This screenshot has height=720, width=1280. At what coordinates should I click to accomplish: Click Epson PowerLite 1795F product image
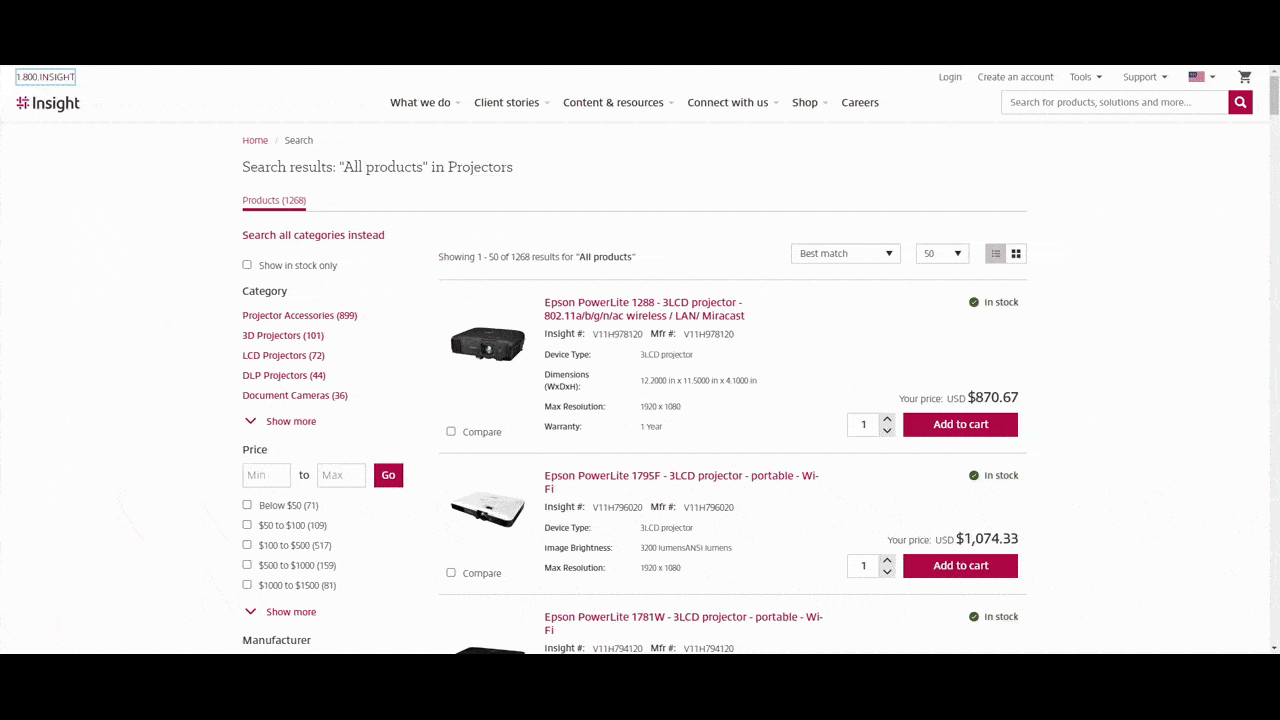(488, 509)
